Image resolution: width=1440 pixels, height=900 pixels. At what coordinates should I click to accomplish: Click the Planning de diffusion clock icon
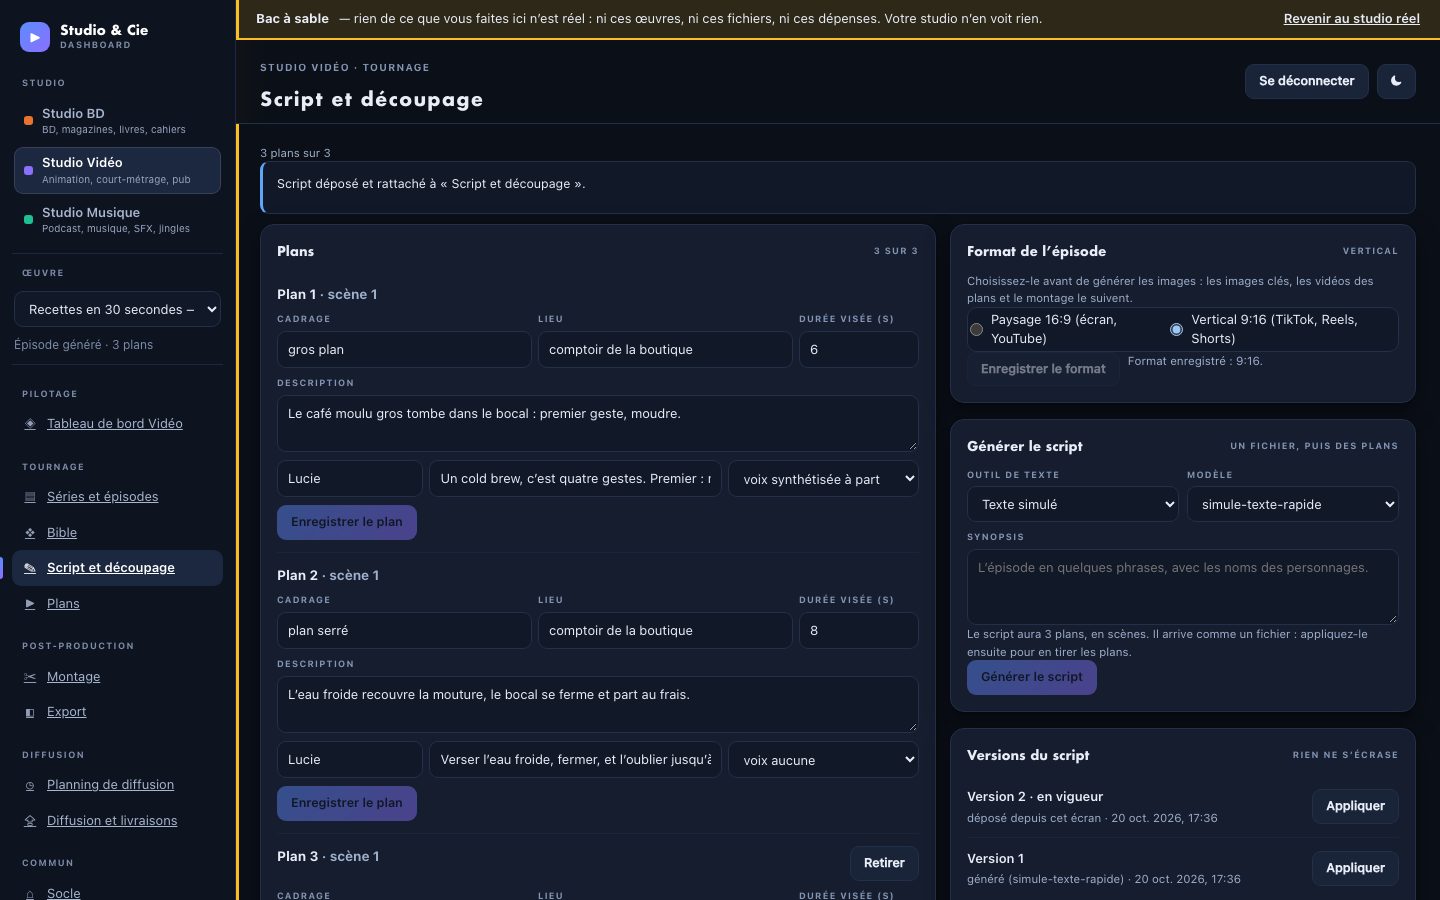point(30,786)
